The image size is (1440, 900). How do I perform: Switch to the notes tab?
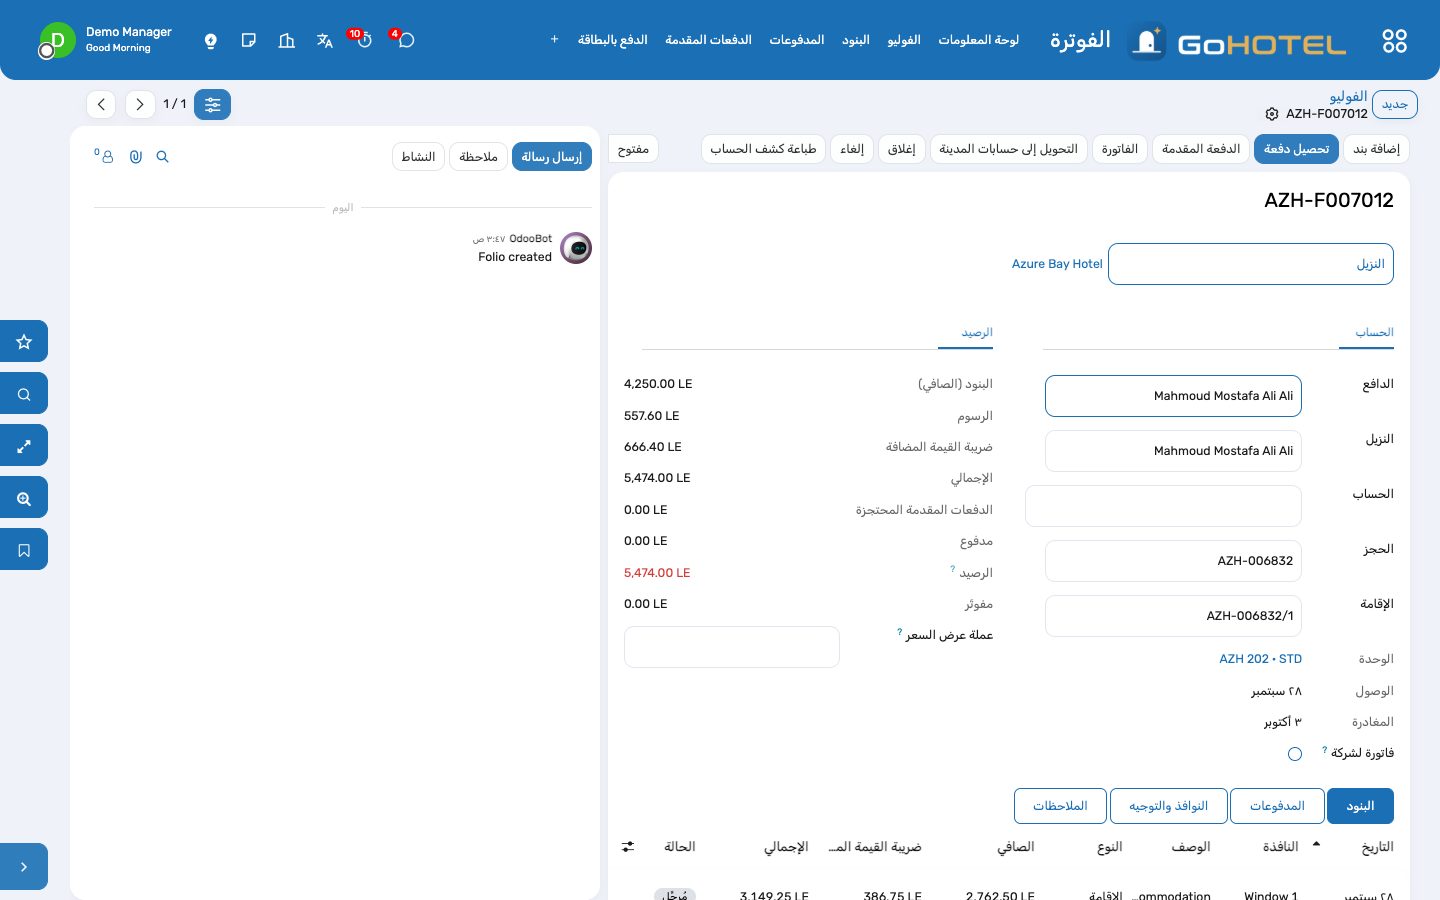click(1060, 806)
